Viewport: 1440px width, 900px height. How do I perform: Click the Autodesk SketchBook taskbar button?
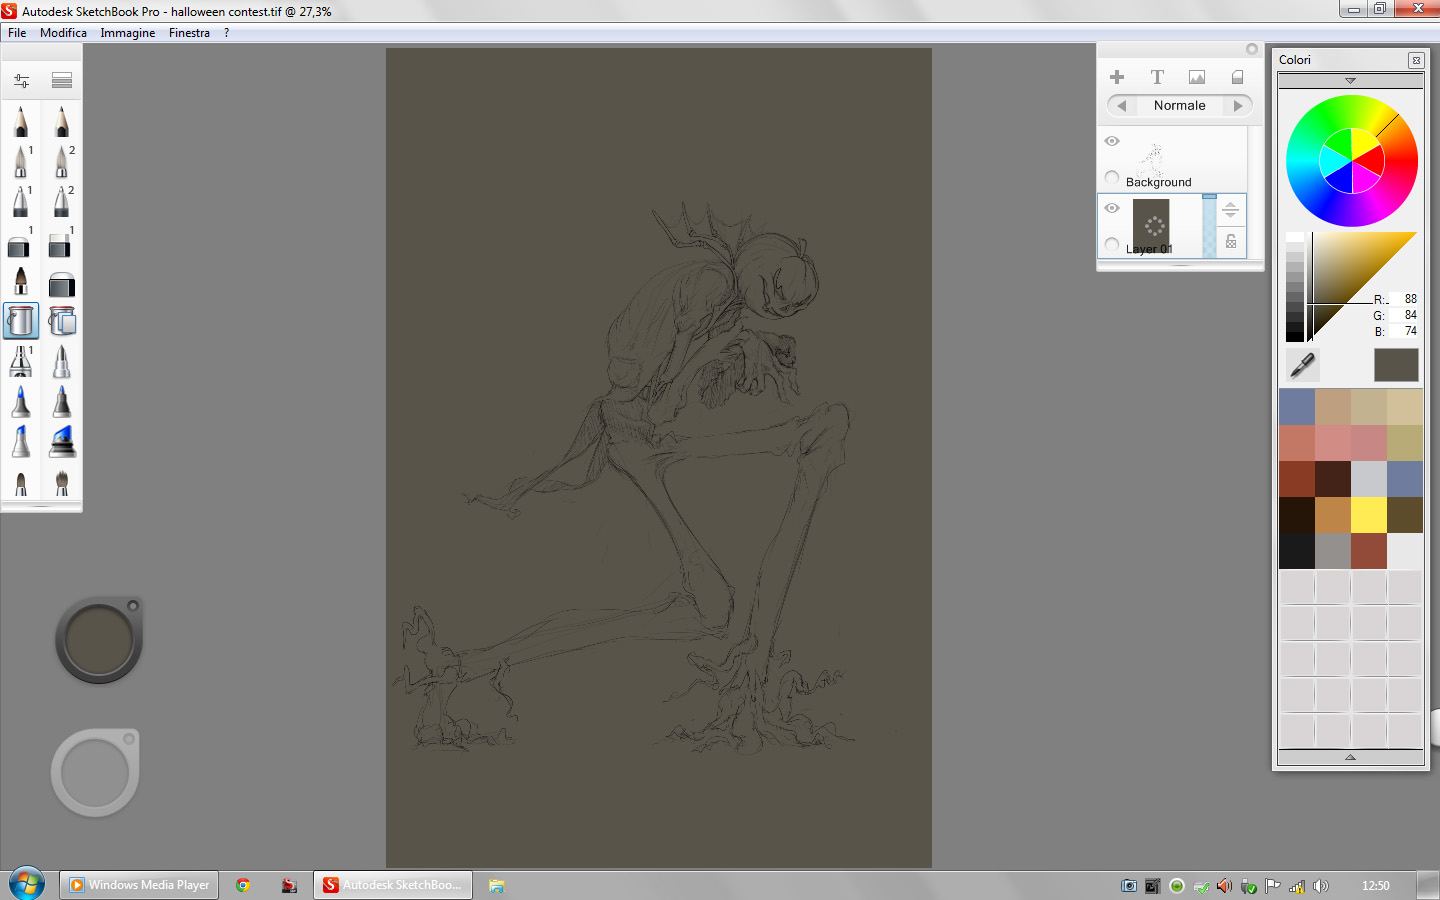point(393,885)
